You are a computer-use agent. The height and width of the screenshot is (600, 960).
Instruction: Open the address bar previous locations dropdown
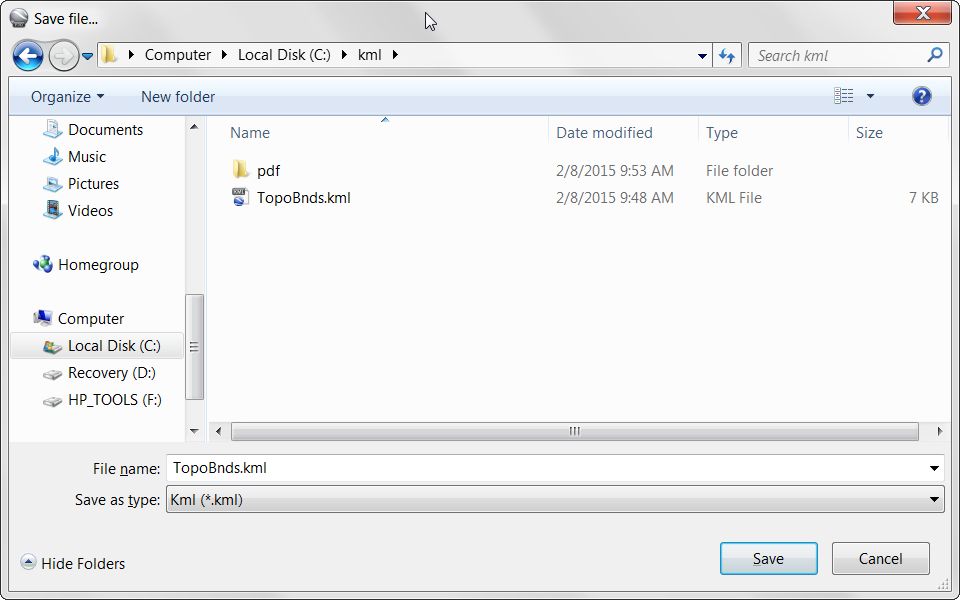(702, 56)
